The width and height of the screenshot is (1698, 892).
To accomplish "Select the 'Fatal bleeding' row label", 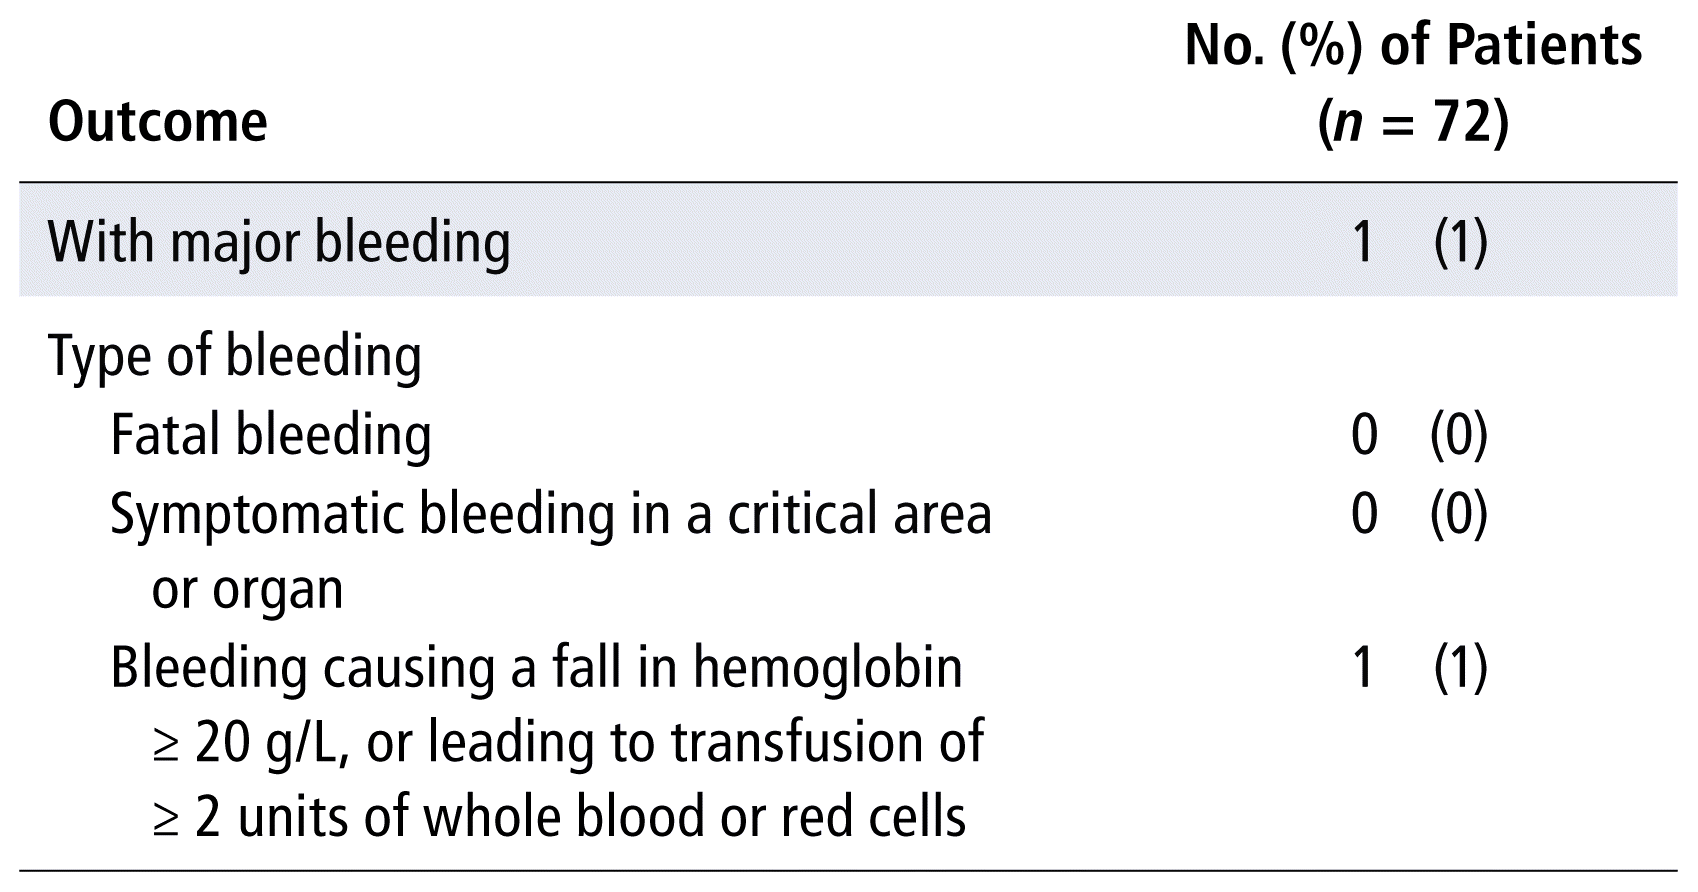I will 271,435.
